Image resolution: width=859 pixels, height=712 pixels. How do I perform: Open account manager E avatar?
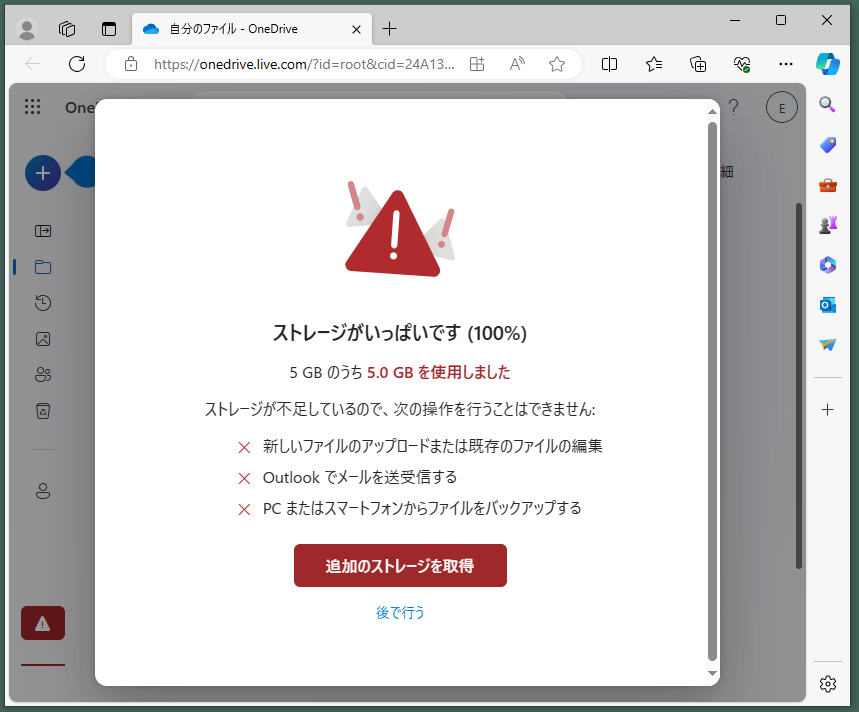[x=781, y=107]
